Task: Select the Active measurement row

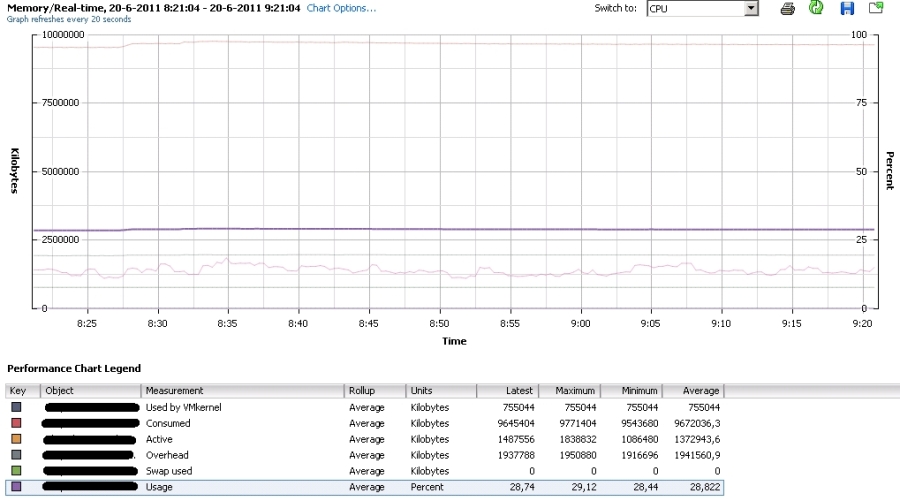Action: point(364,439)
